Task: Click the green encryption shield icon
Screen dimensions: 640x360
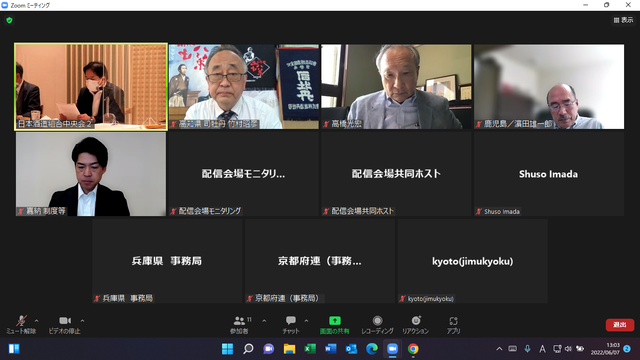Action: (x=9, y=20)
